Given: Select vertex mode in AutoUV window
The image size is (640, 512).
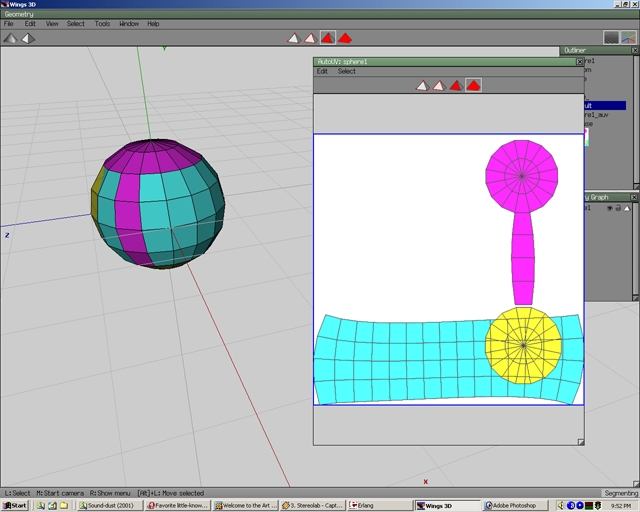Looking at the screenshot, I should pyautogui.click(x=422, y=85).
